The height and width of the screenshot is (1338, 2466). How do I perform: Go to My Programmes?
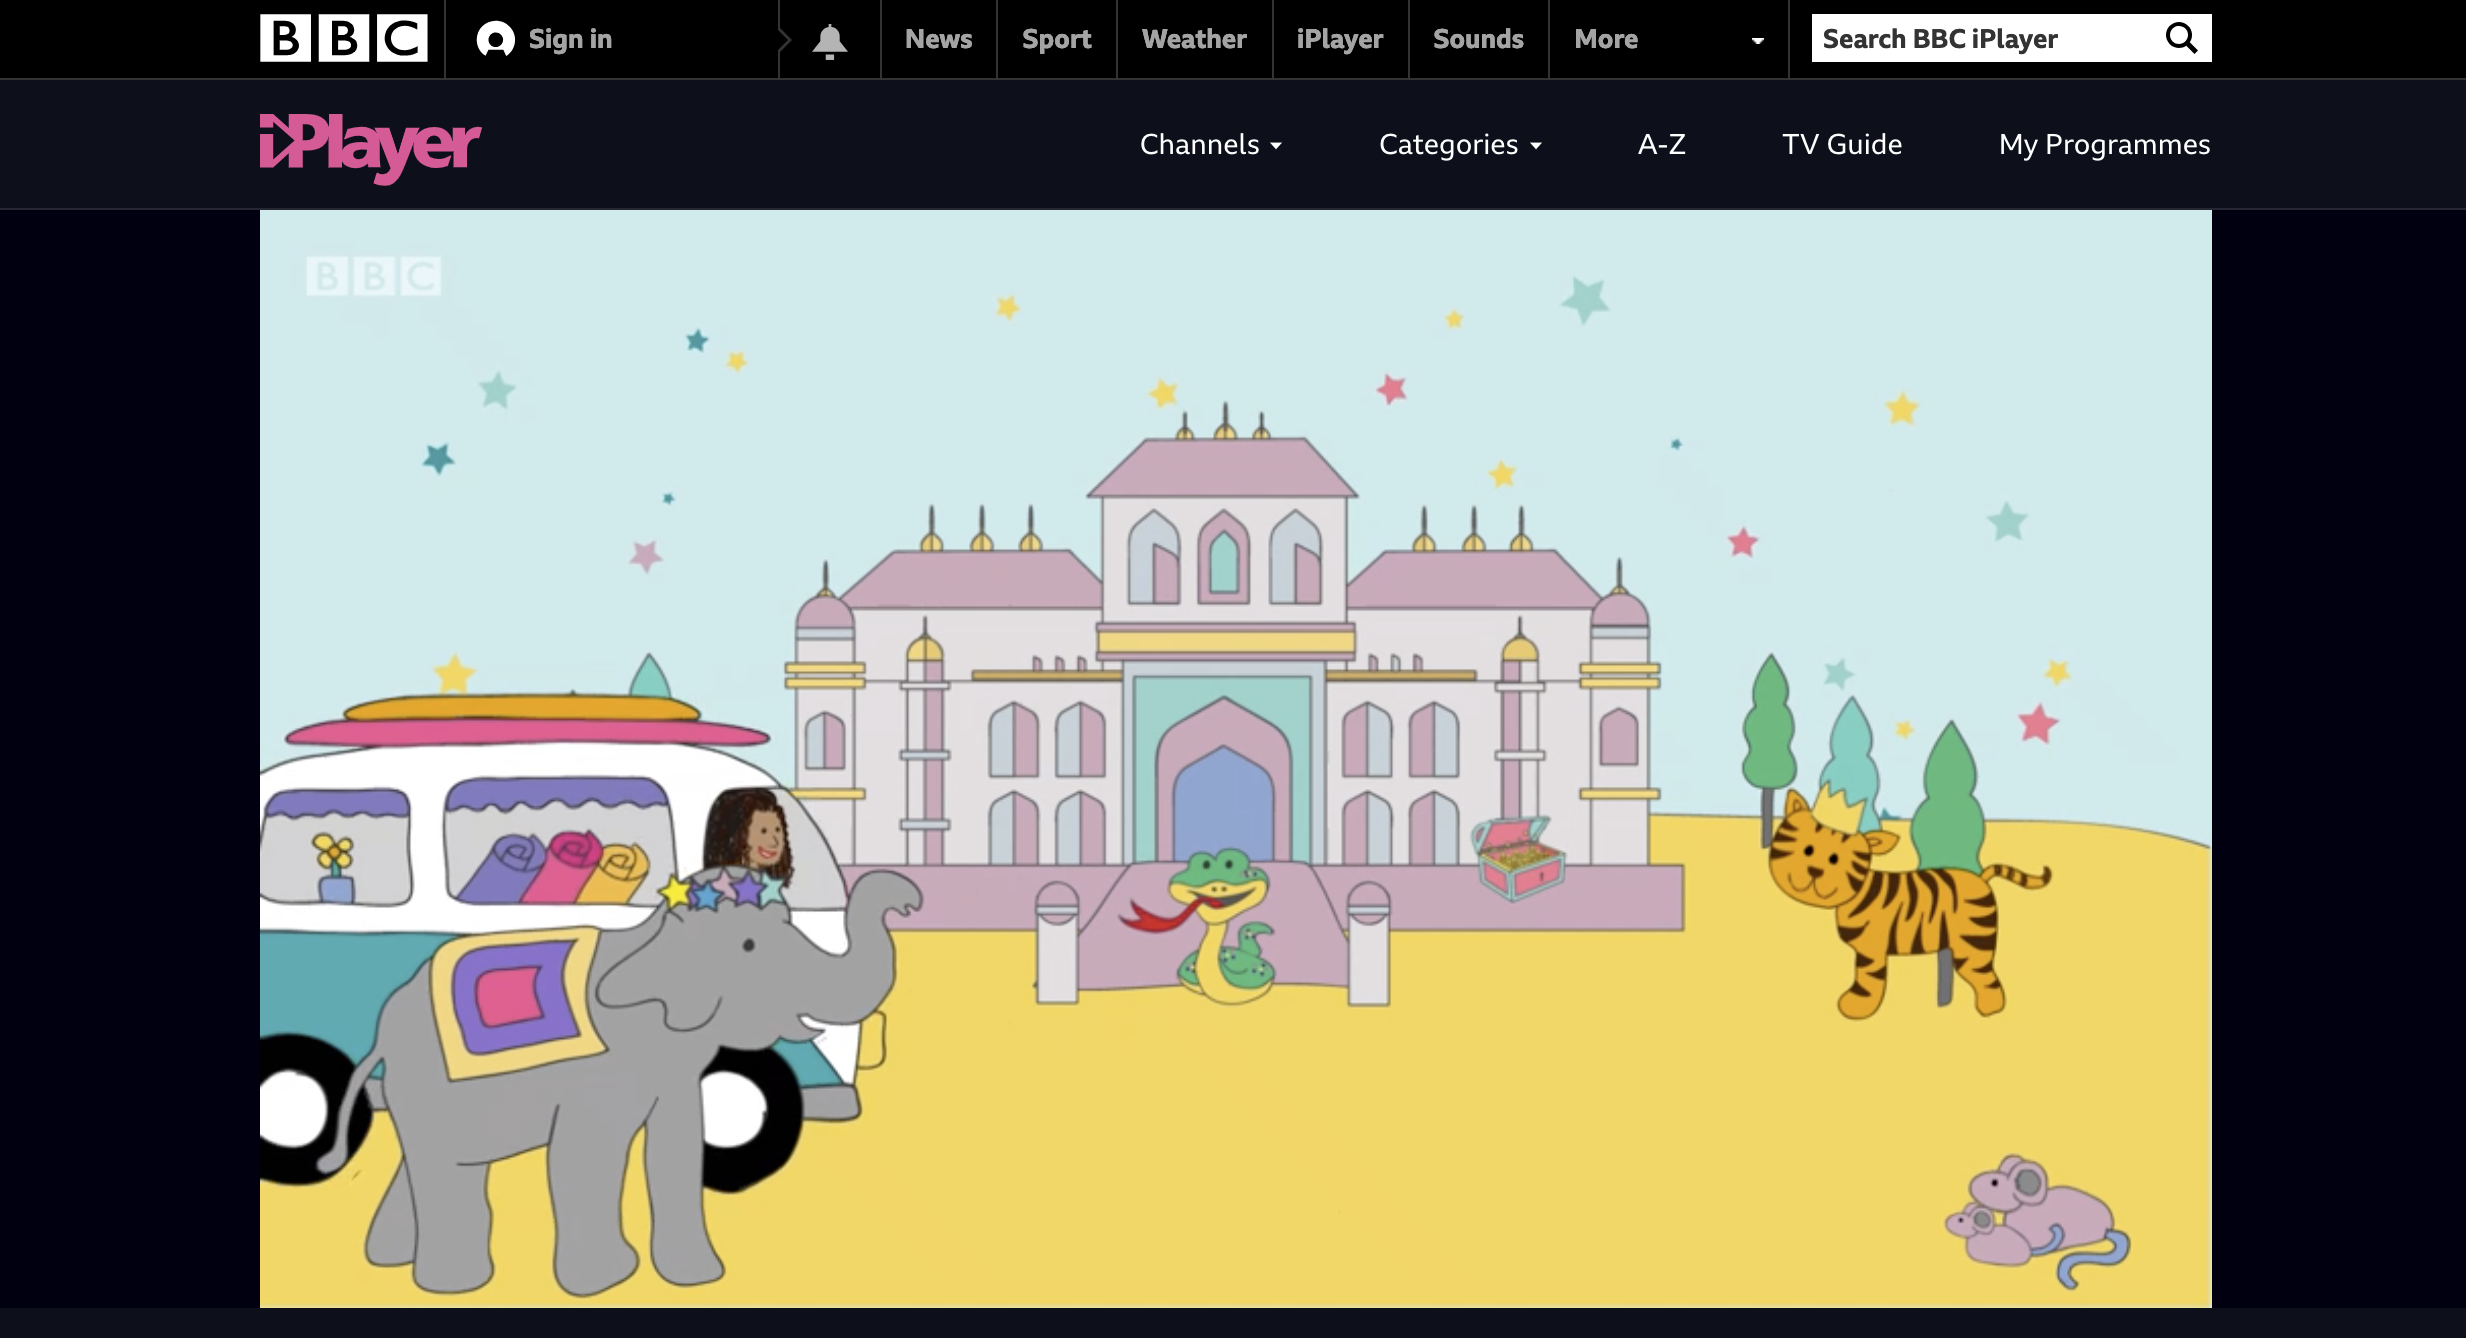coord(2104,145)
